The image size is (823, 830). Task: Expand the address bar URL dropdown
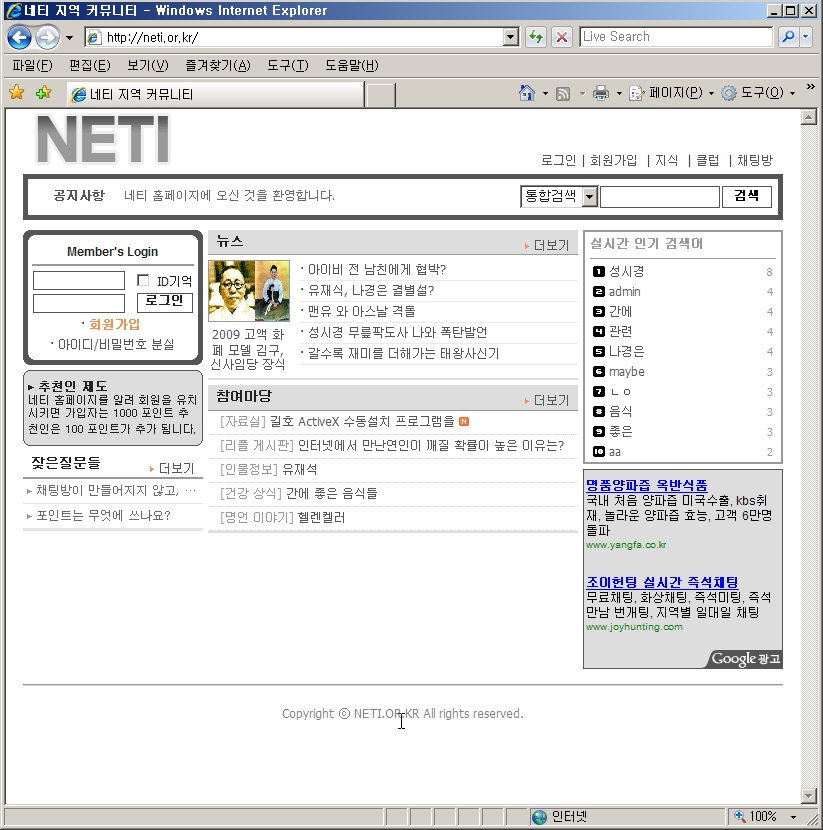point(510,37)
